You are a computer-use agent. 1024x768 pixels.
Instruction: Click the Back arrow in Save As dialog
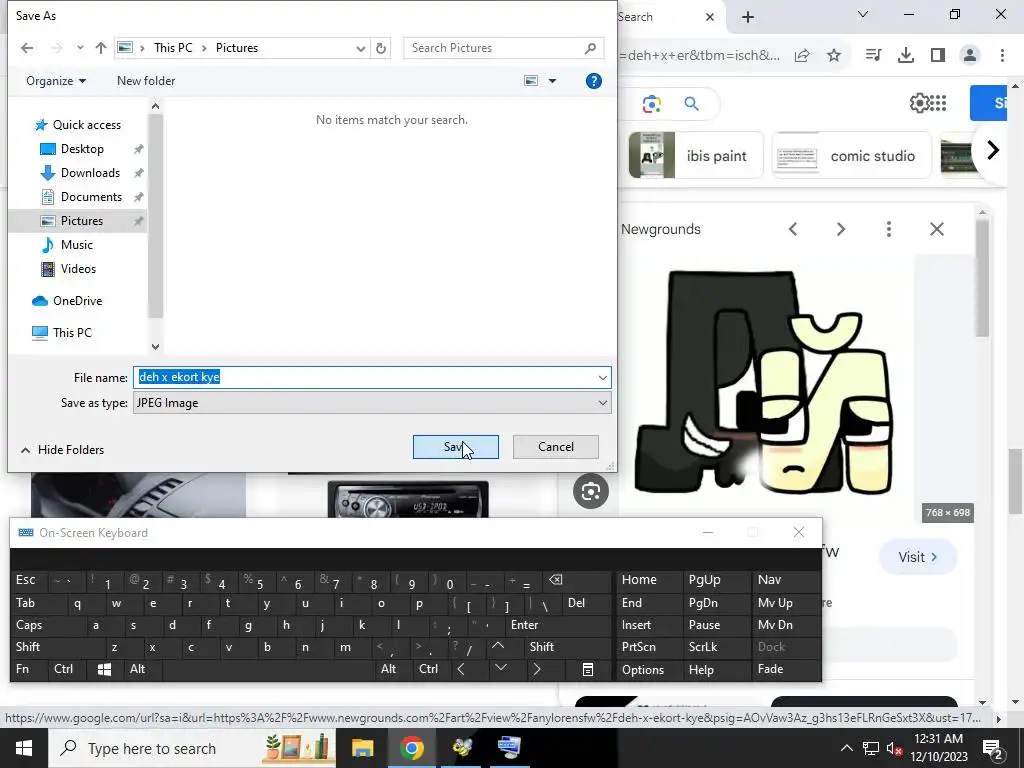[x=27, y=48]
